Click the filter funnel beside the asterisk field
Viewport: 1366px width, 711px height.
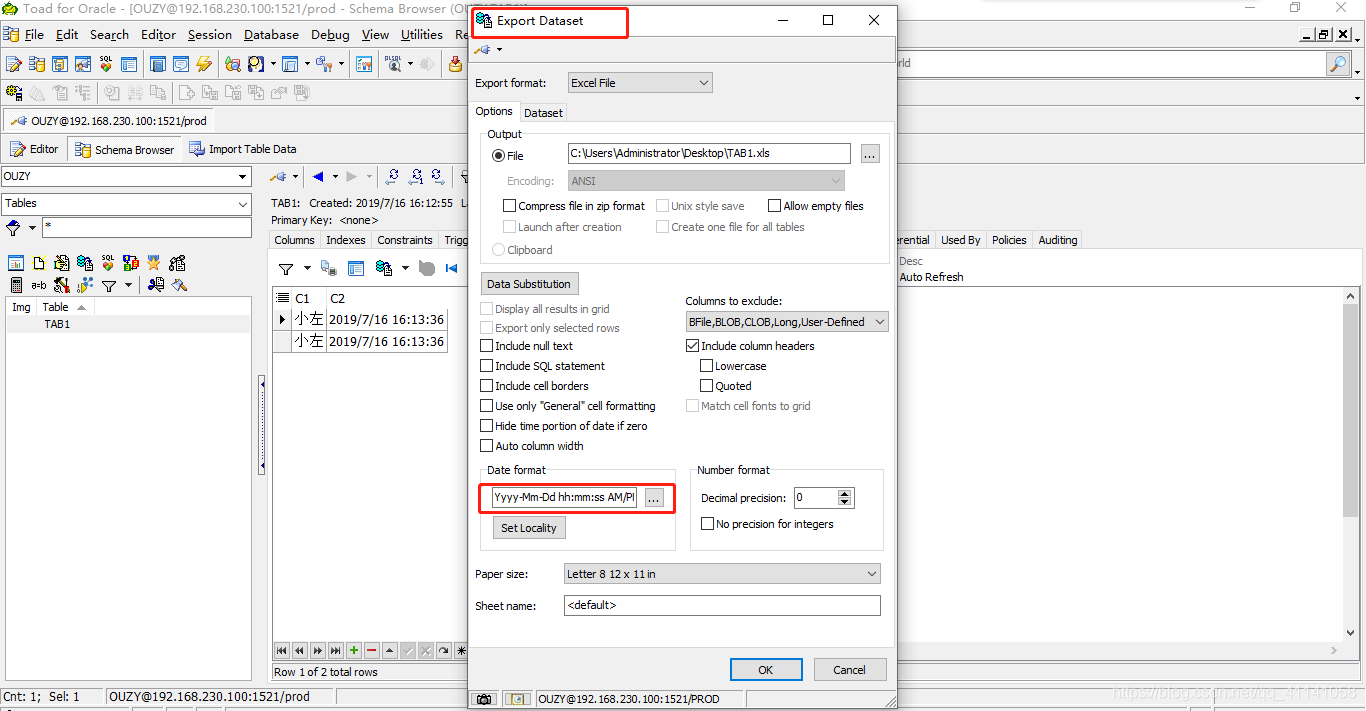(x=13, y=228)
